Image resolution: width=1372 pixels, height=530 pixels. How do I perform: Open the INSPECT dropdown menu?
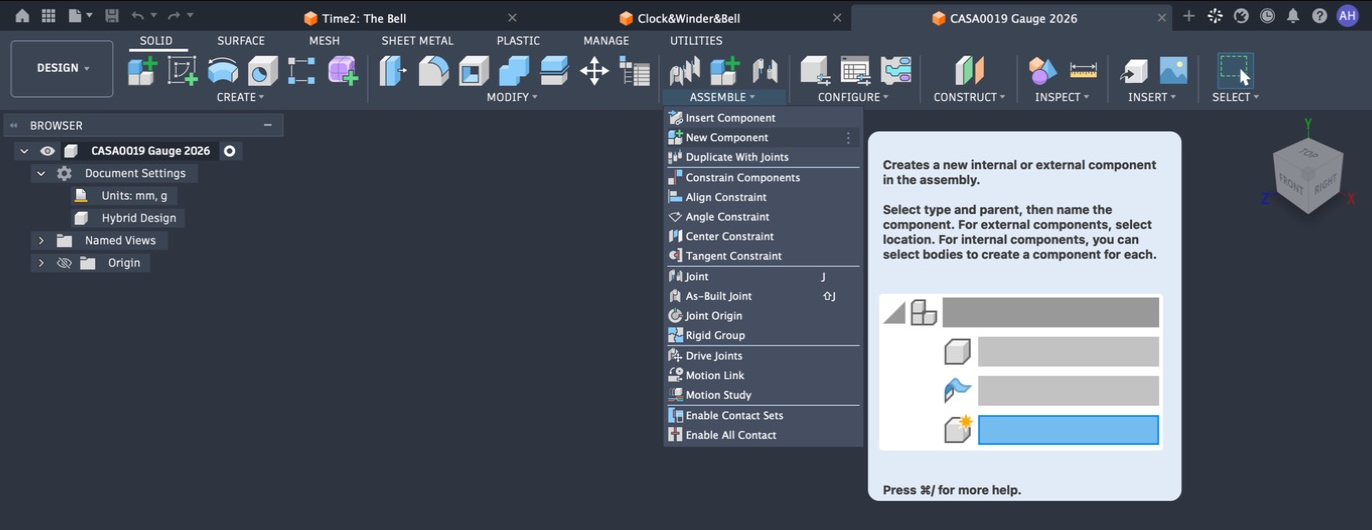[1062, 97]
